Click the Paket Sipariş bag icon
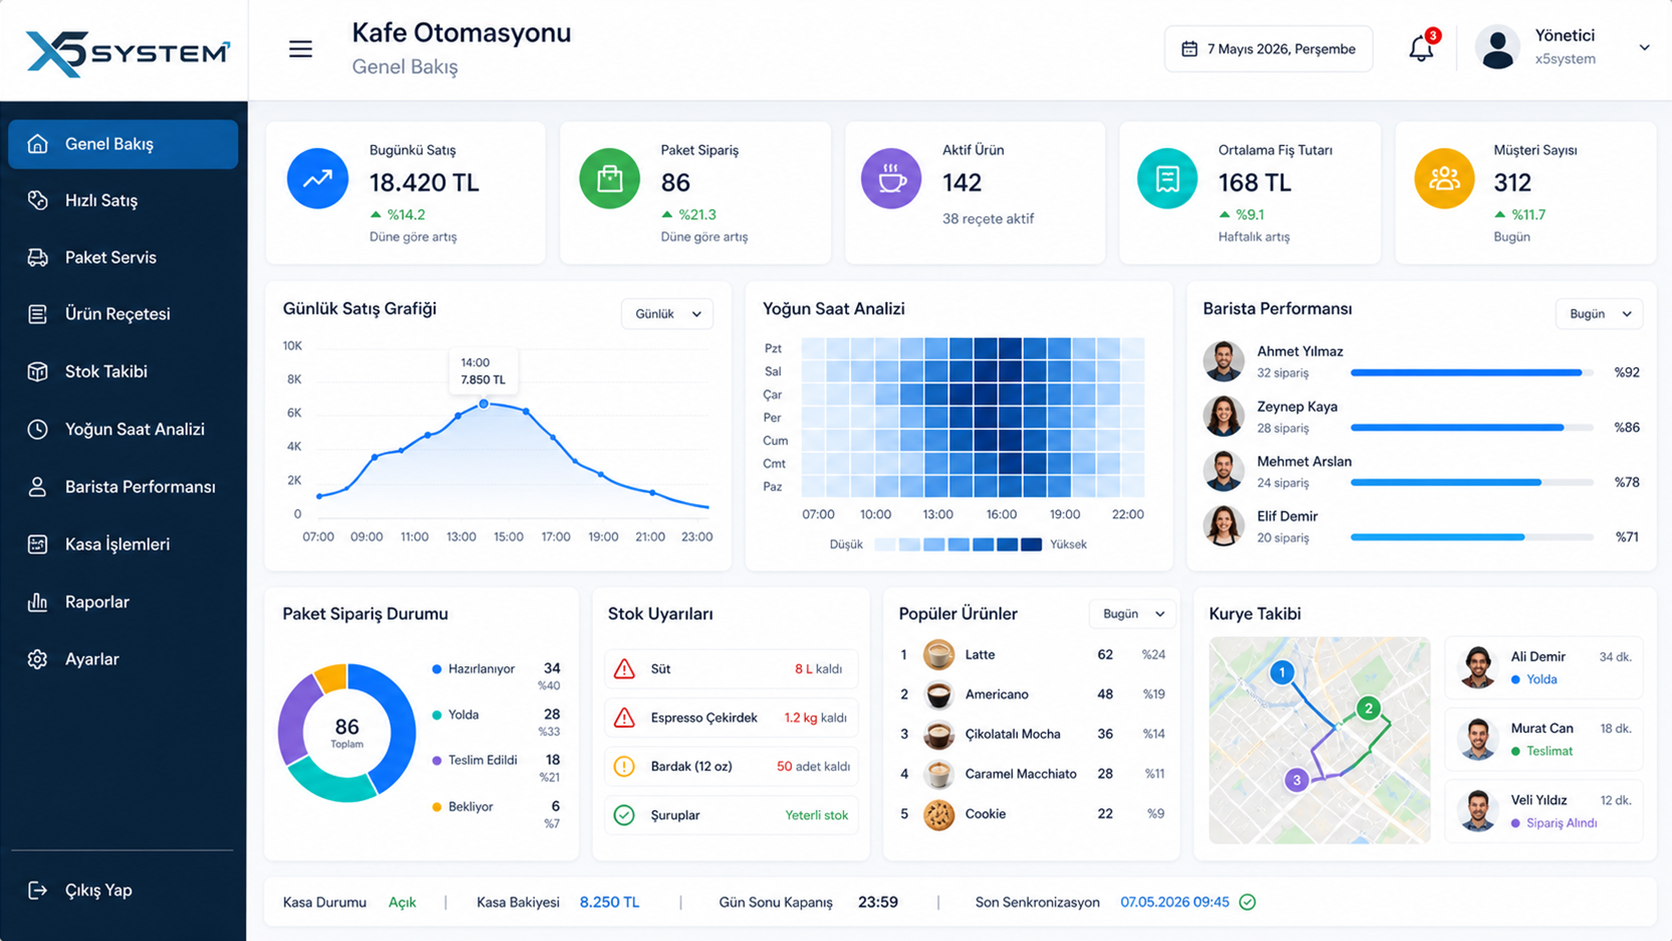Viewport: 1672px width, 941px height. 609,178
